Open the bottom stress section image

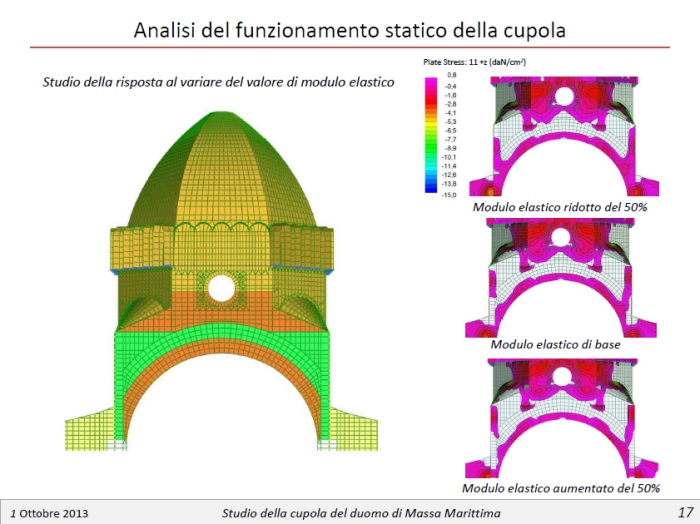563,418
